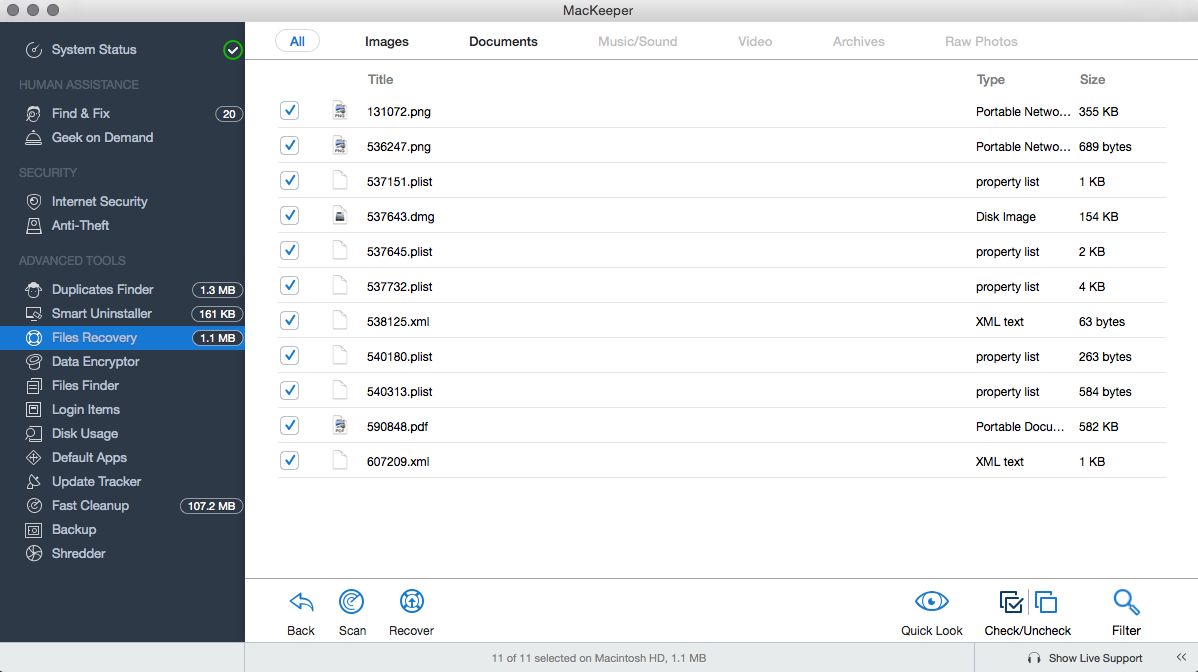The height and width of the screenshot is (672, 1198).
Task: Open Shredder icon in sidebar
Action: click(34, 554)
